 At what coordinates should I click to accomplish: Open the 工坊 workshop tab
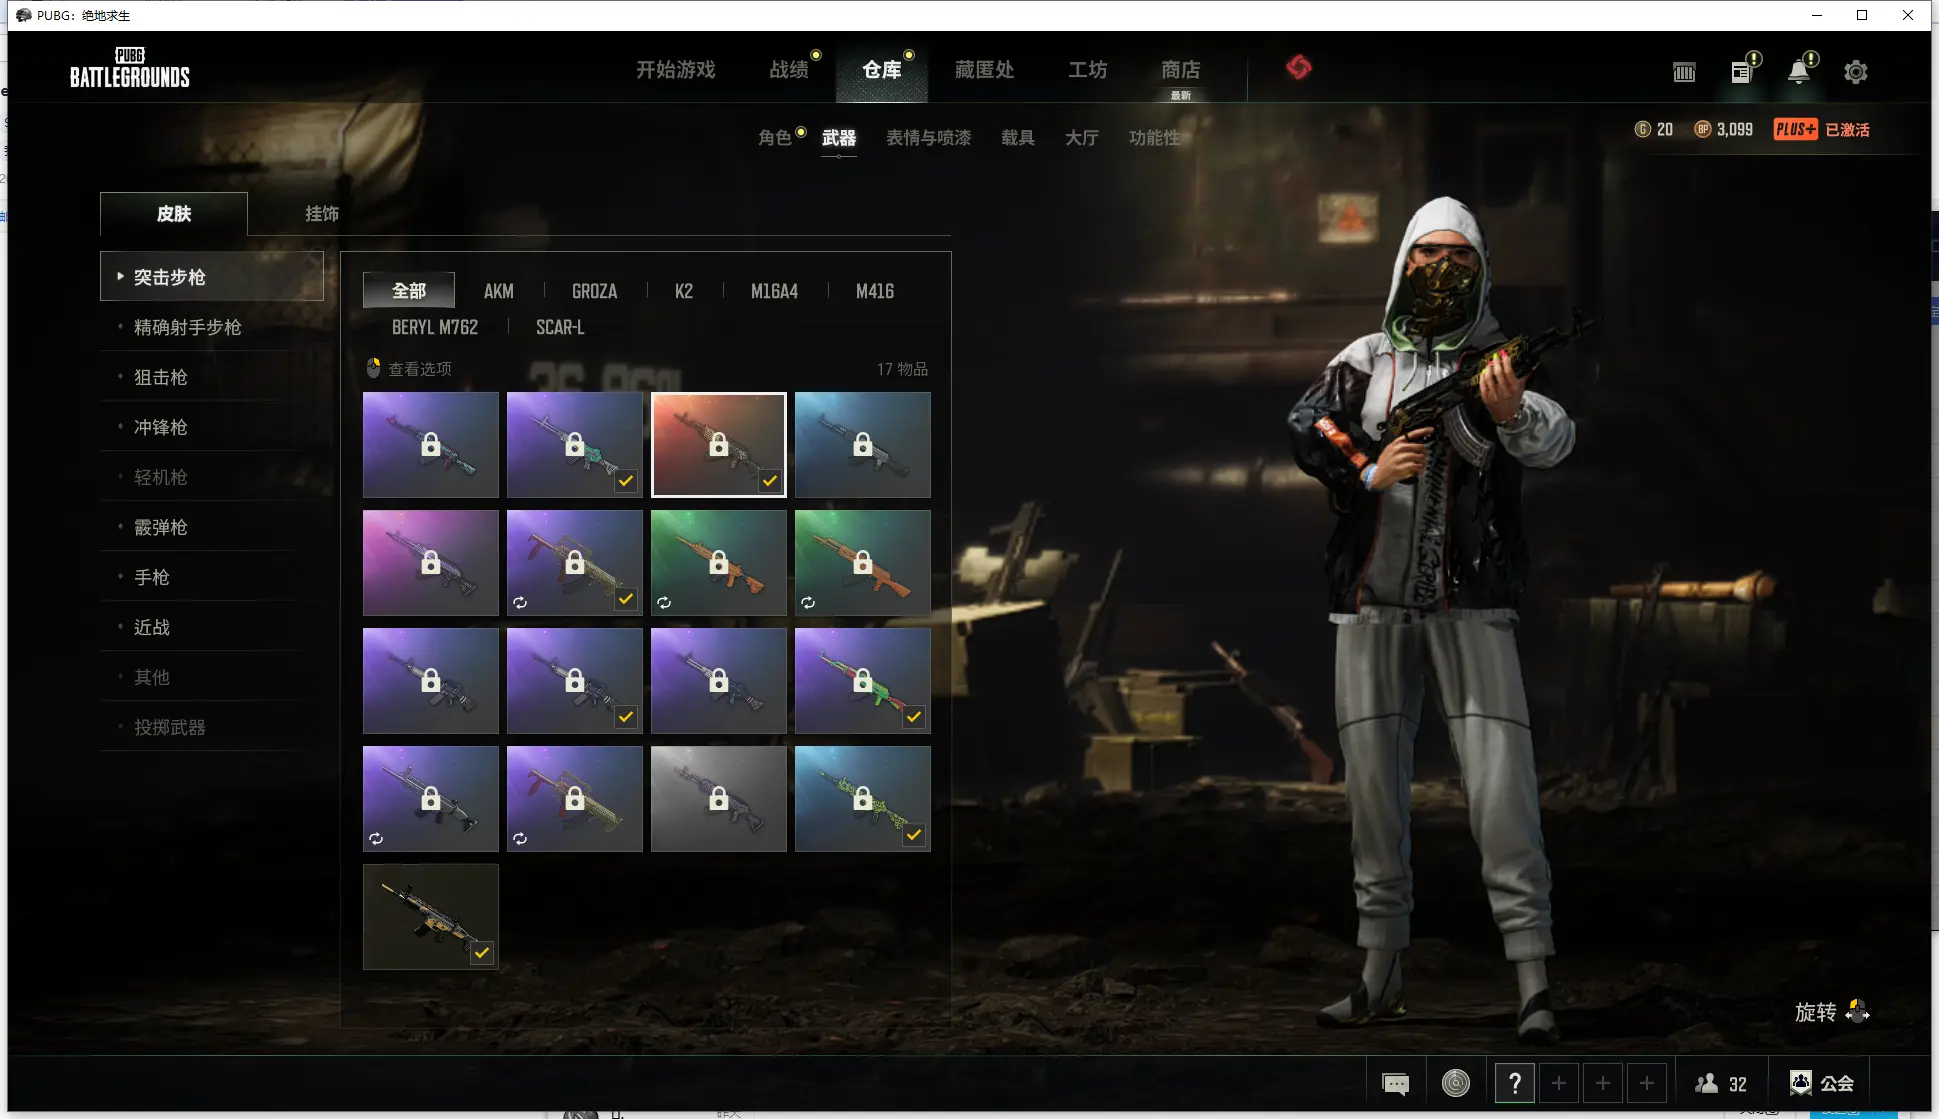tap(1088, 70)
